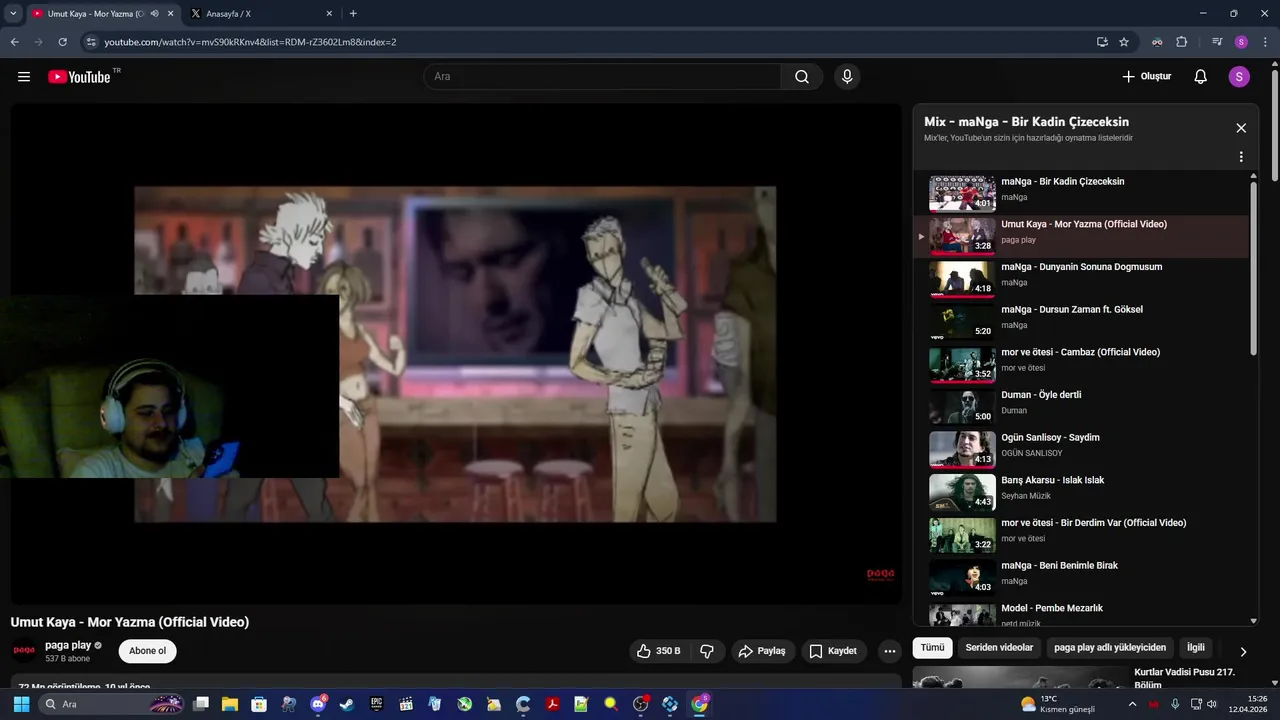Open Steam from taskbar

tap(347, 704)
